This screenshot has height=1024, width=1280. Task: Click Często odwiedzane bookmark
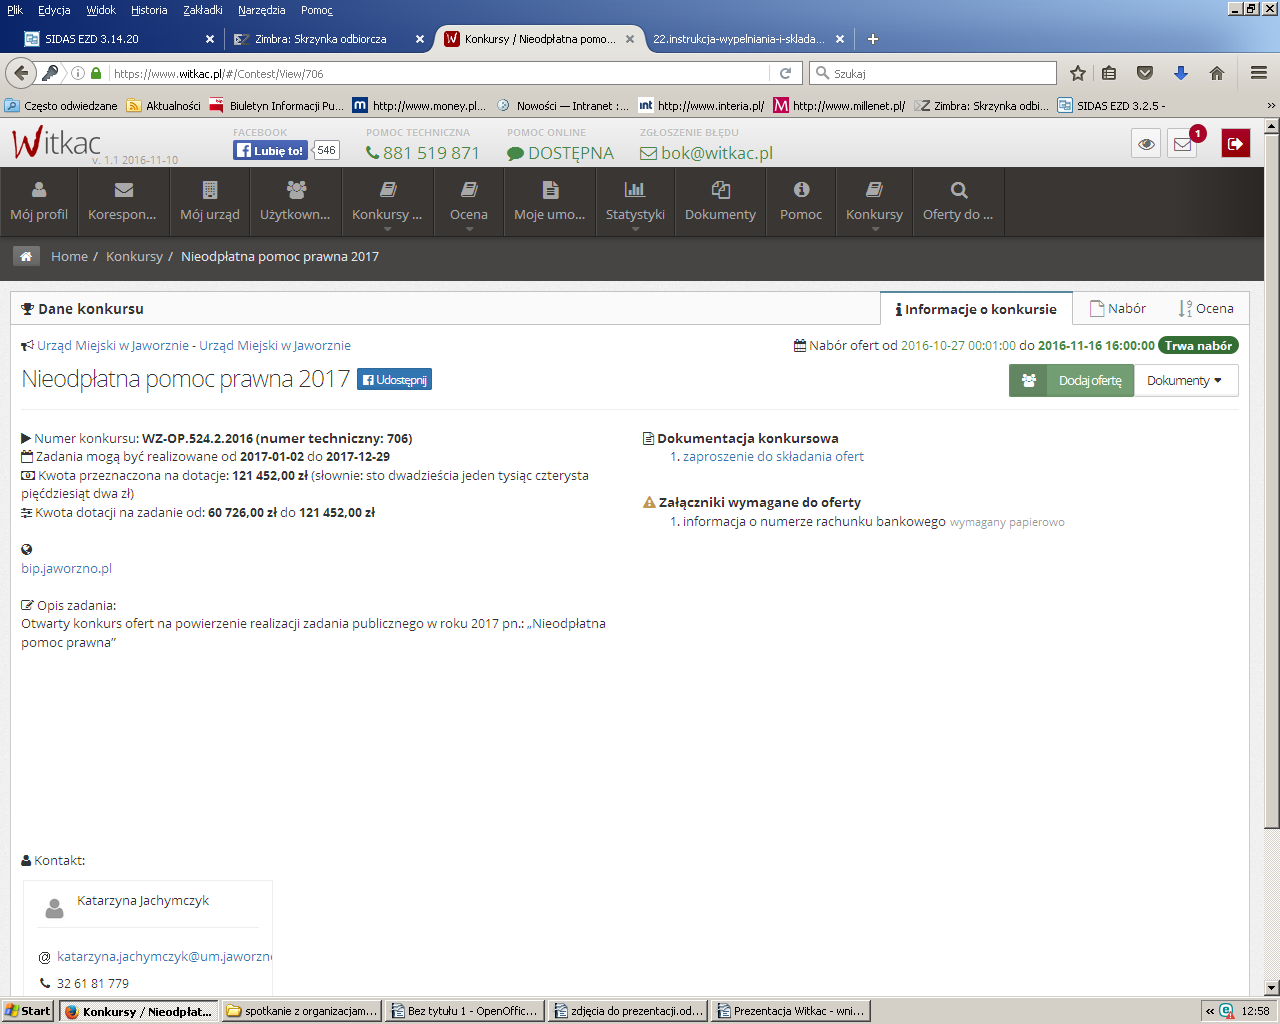[x=61, y=105]
